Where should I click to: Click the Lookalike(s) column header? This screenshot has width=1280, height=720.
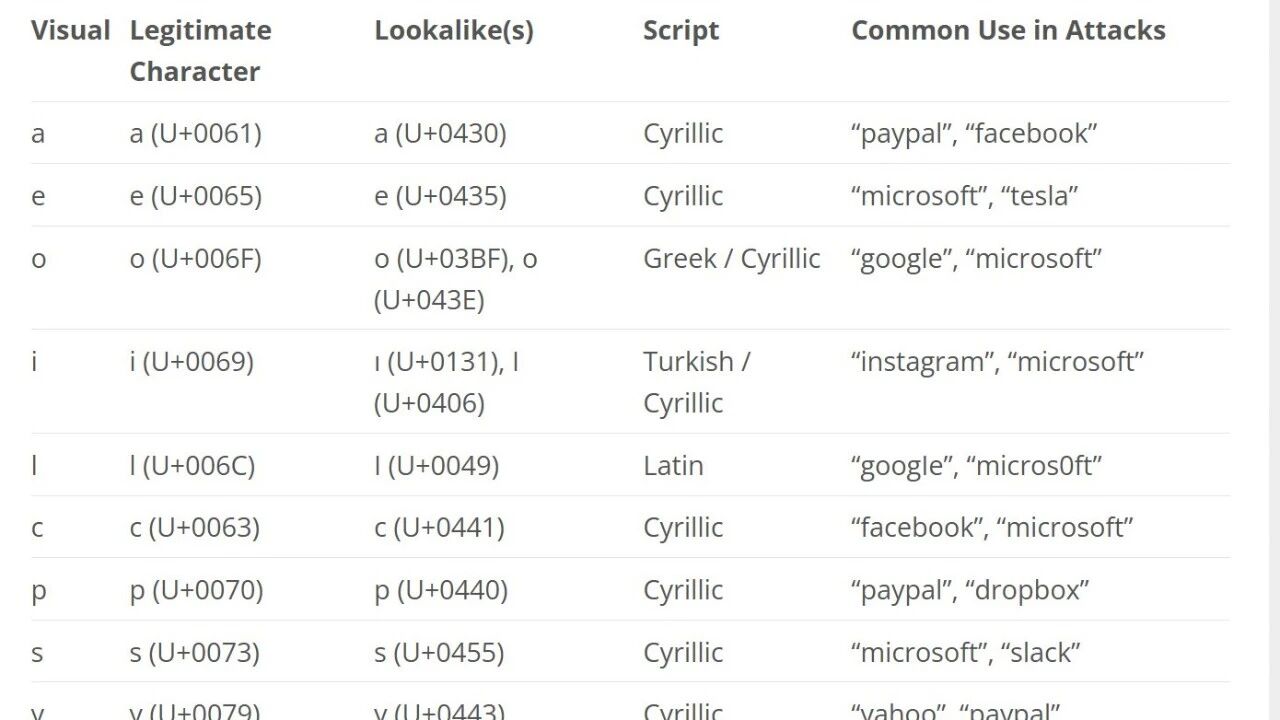(x=454, y=30)
